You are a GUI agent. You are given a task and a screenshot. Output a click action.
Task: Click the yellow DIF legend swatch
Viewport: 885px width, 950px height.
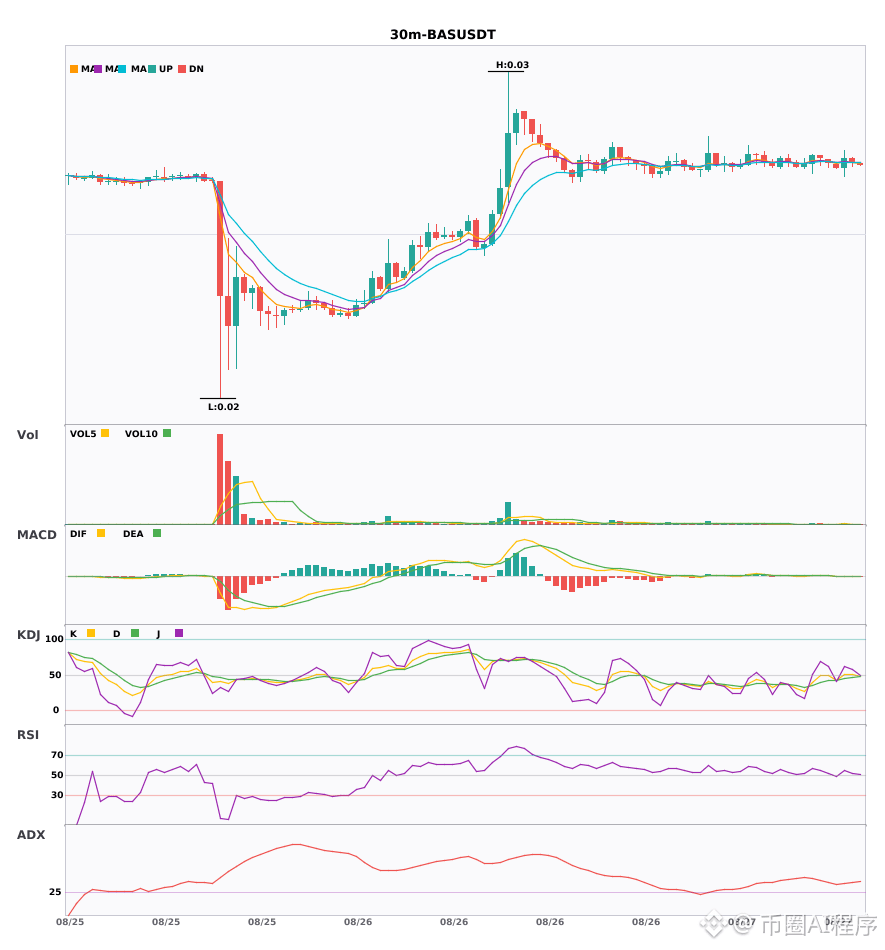pyautogui.click(x=101, y=533)
